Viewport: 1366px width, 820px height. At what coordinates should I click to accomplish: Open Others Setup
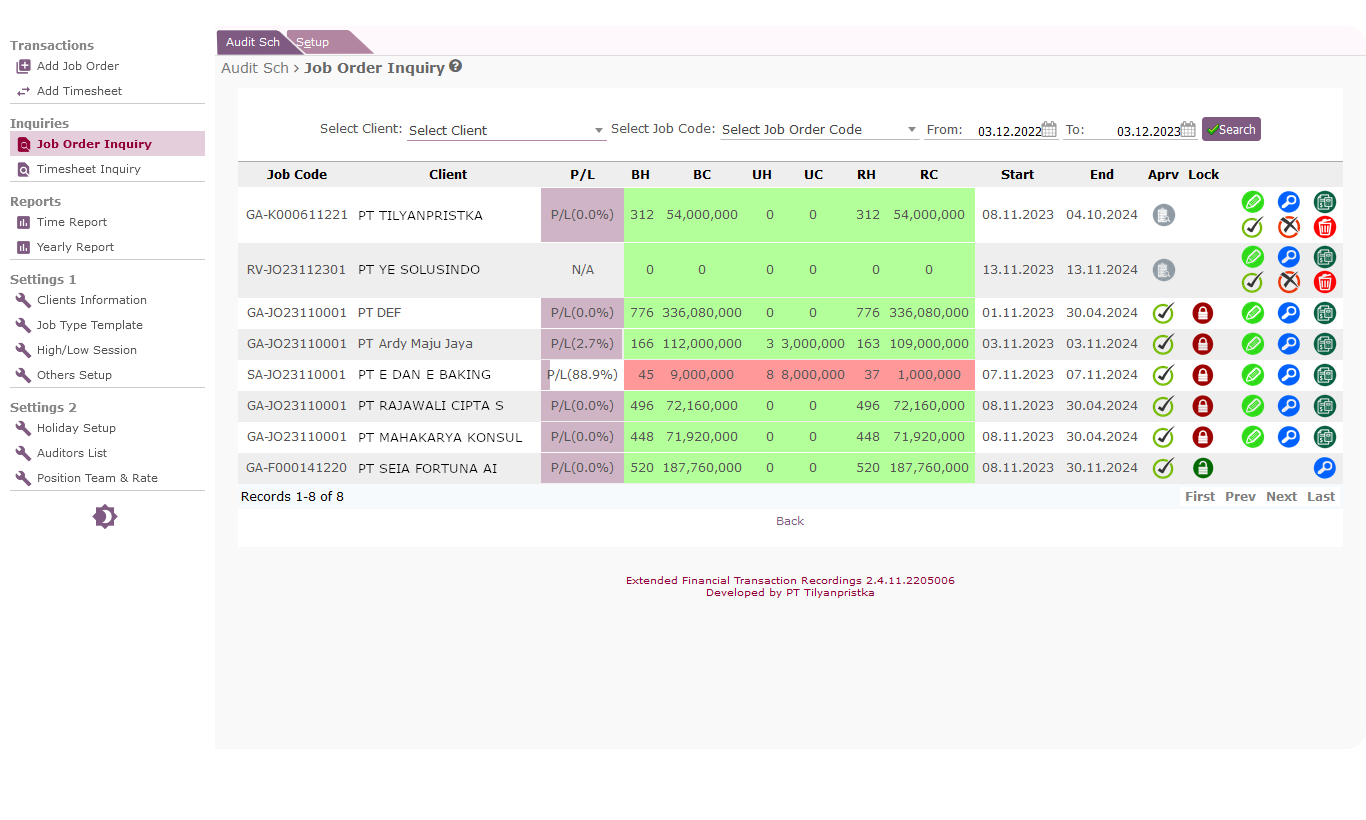74,375
